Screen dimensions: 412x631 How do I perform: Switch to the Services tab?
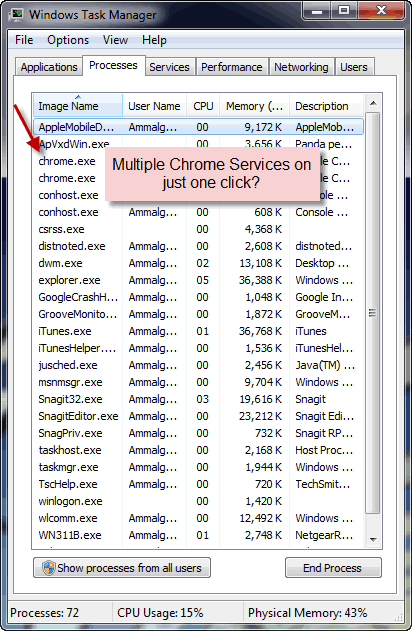point(169,67)
